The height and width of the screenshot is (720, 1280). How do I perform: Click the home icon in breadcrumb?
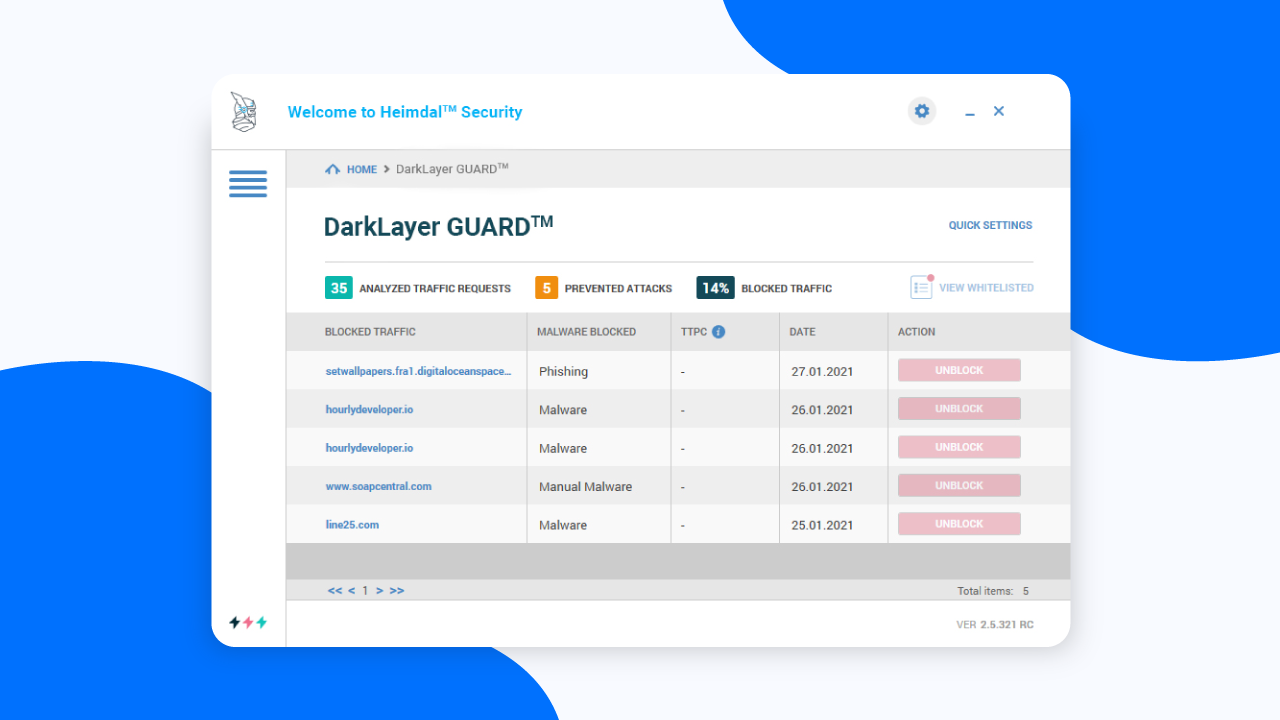333,170
